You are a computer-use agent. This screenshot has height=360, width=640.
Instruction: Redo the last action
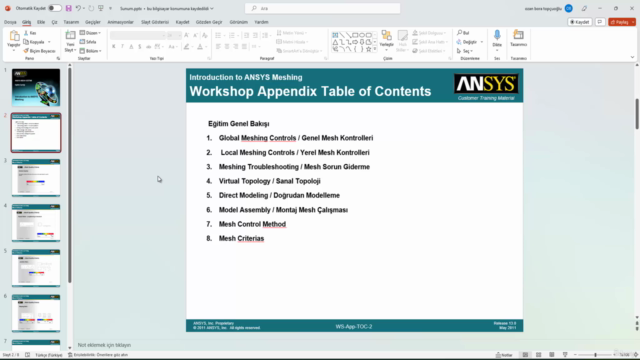click(91, 8)
